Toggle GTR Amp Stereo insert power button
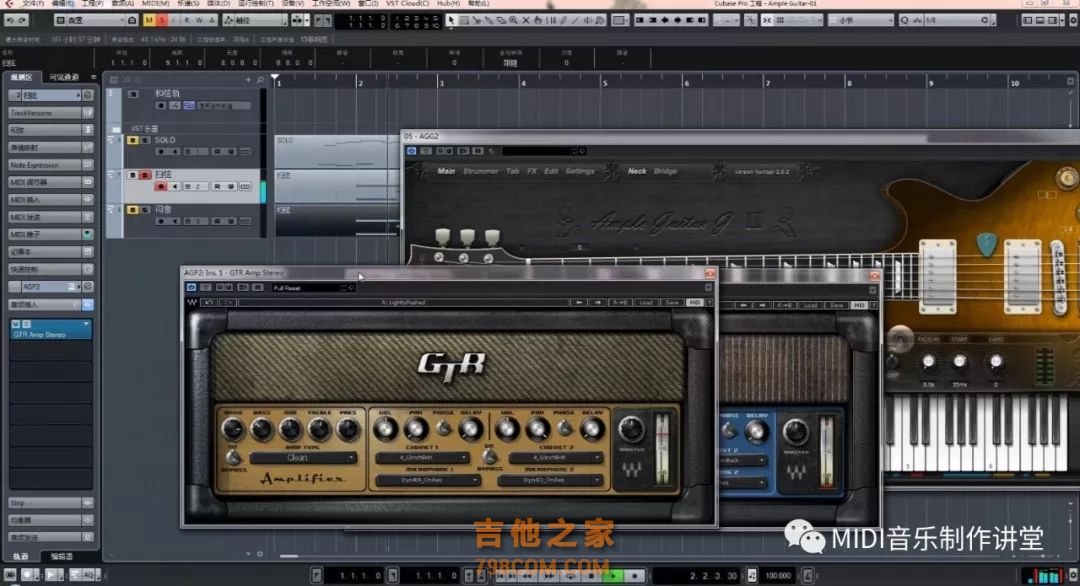1080x586 pixels. [16, 324]
